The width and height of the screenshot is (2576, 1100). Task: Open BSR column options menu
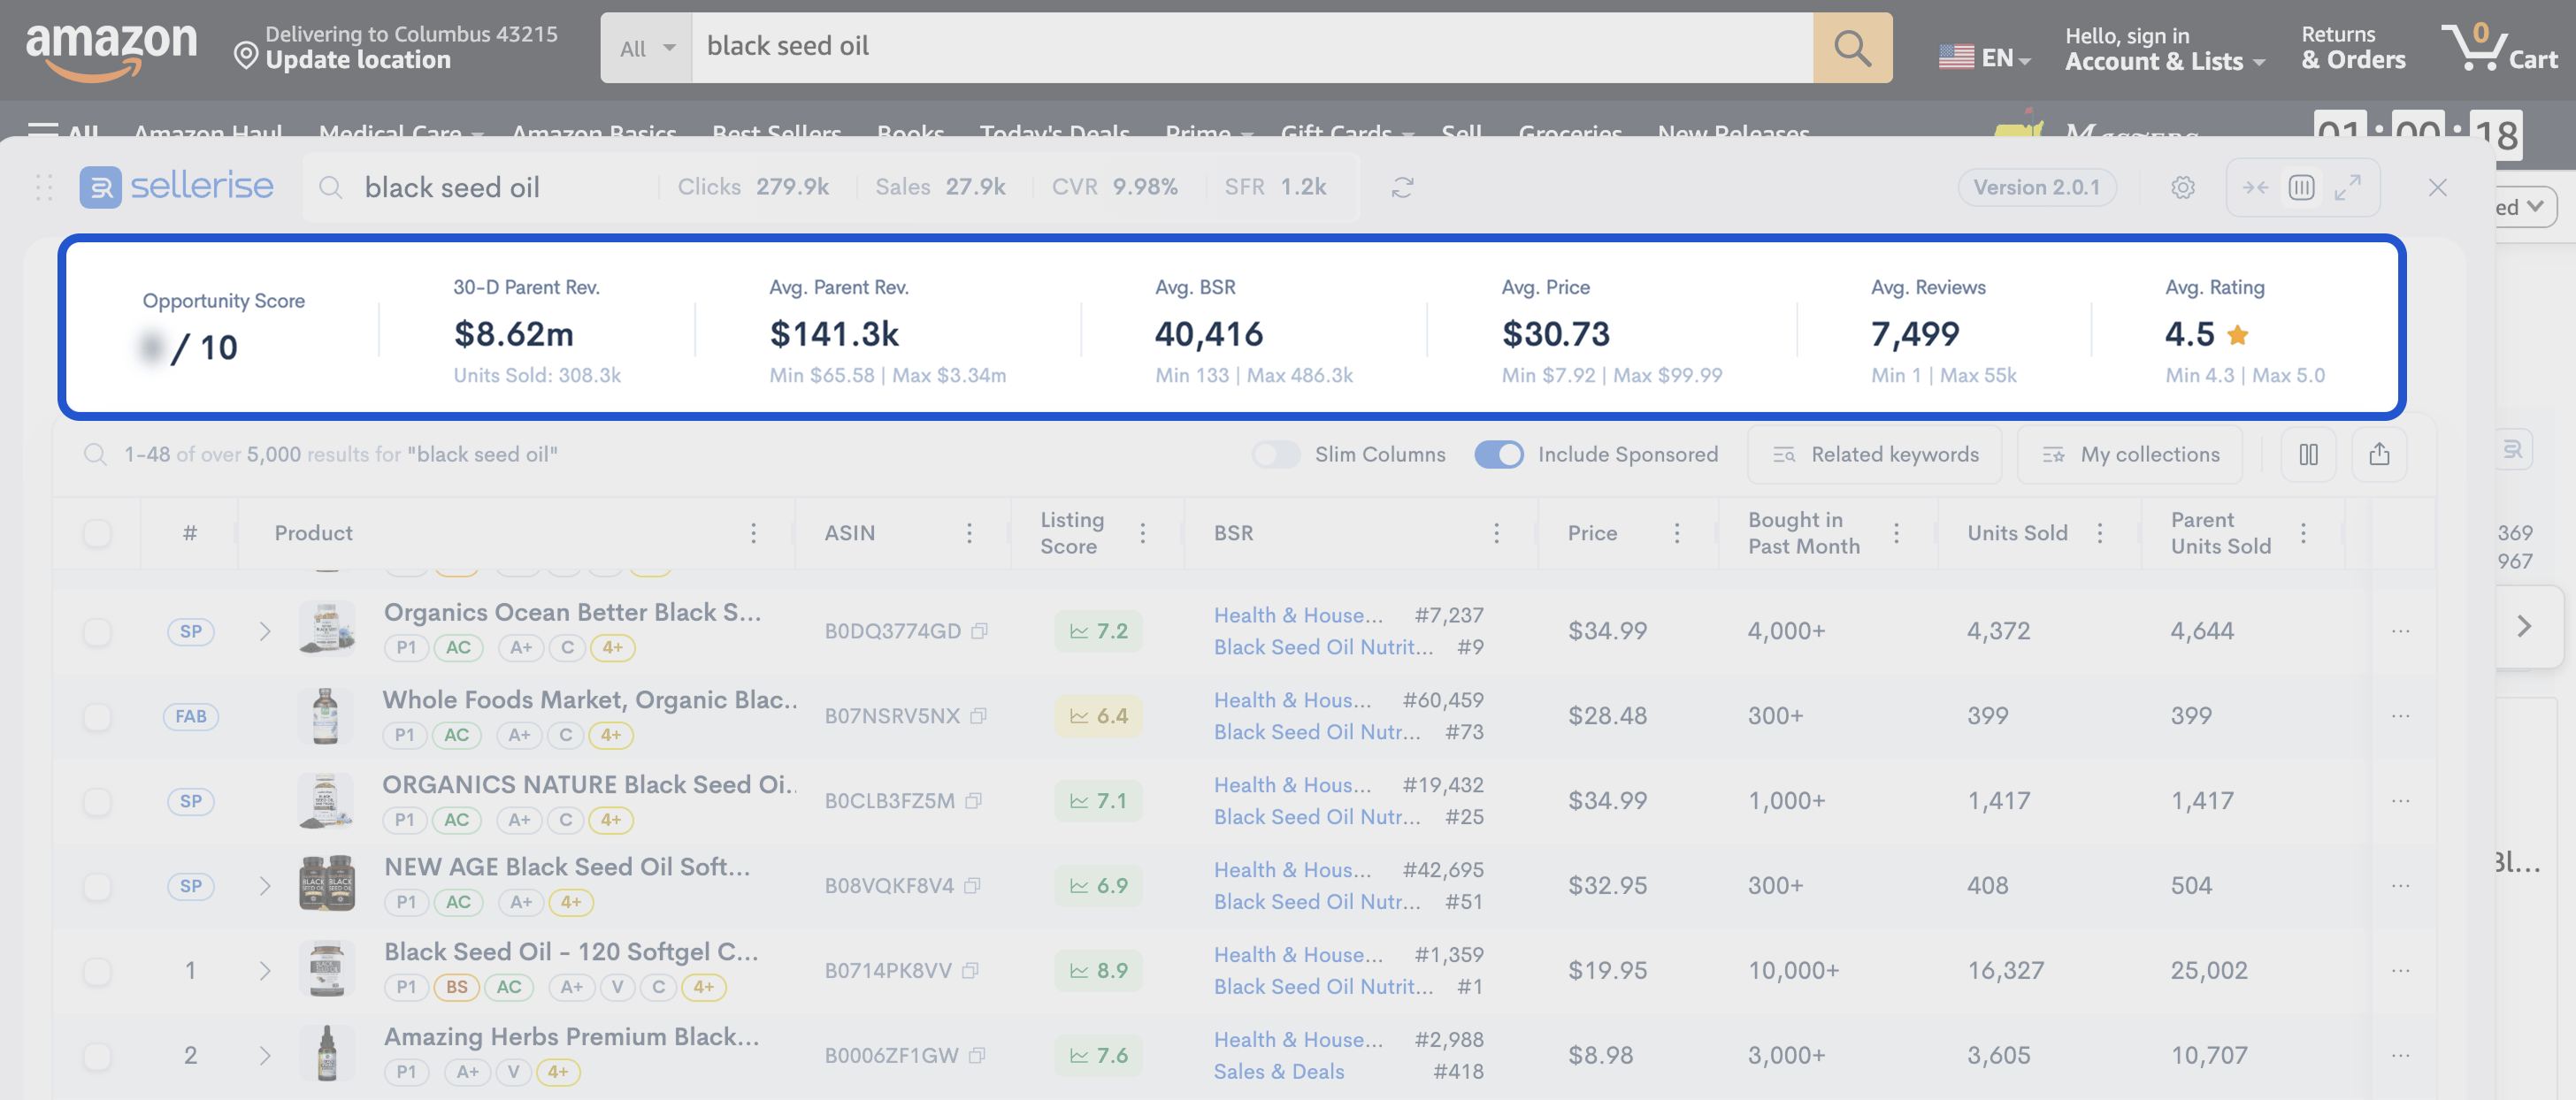click(x=1496, y=533)
